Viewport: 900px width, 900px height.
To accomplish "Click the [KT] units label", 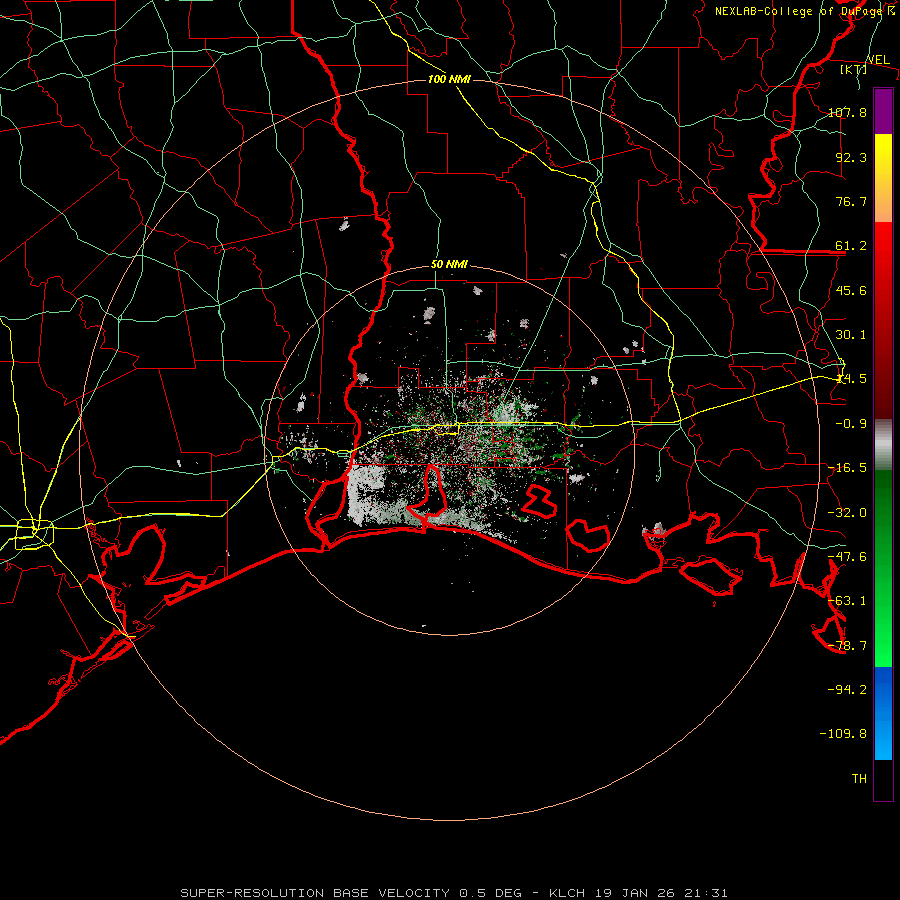I will 853,69.
